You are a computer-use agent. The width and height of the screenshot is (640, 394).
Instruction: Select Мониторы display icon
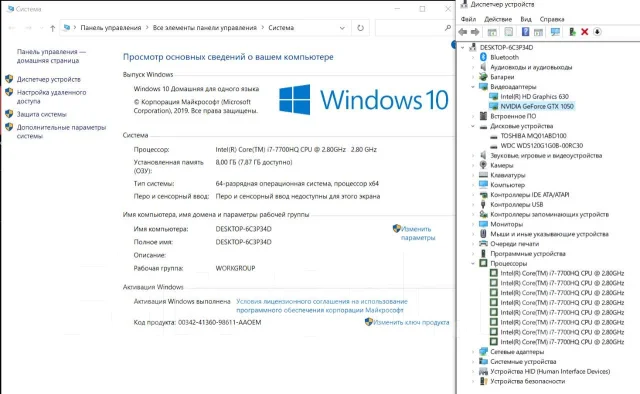coord(483,224)
